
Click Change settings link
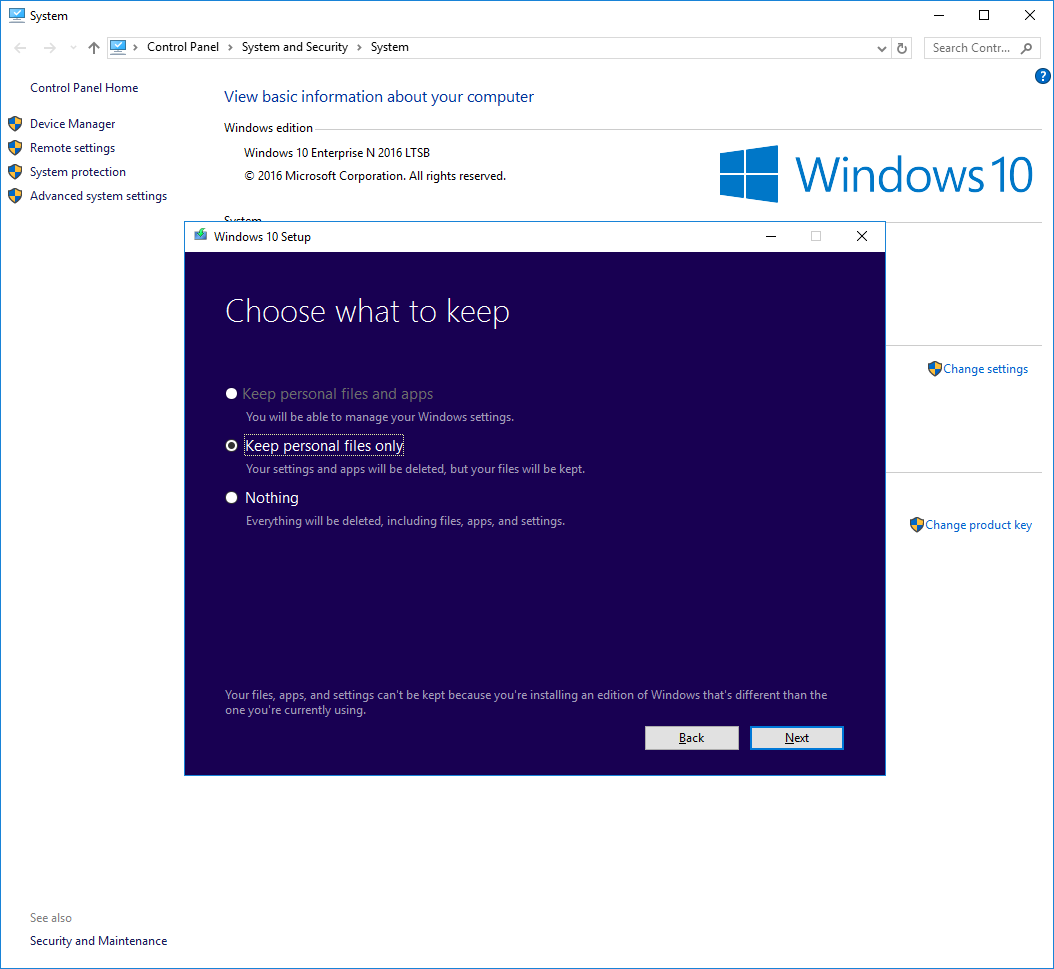click(x=985, y=369)
